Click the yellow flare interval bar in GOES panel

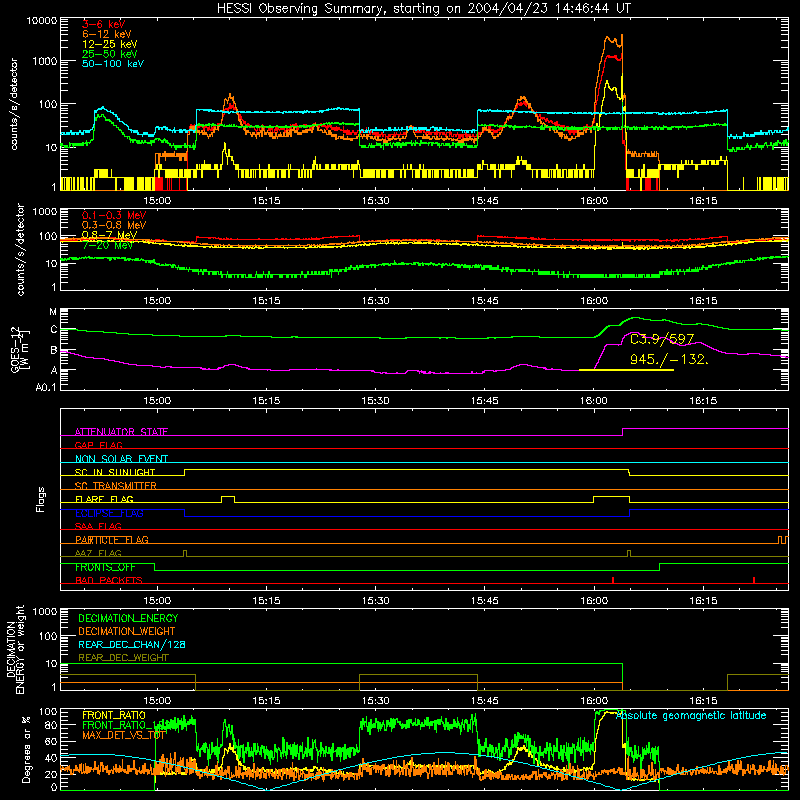coord(626,370)
